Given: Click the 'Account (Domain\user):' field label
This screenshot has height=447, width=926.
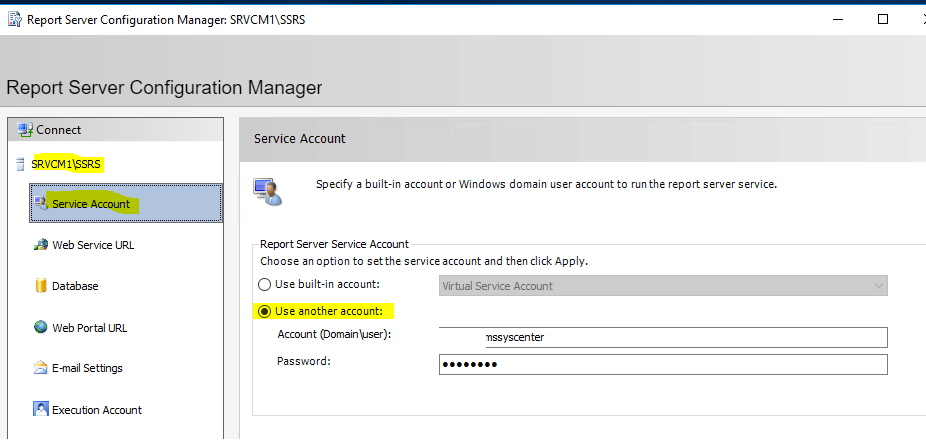Looking at the screenshot, I should point(335,334).
